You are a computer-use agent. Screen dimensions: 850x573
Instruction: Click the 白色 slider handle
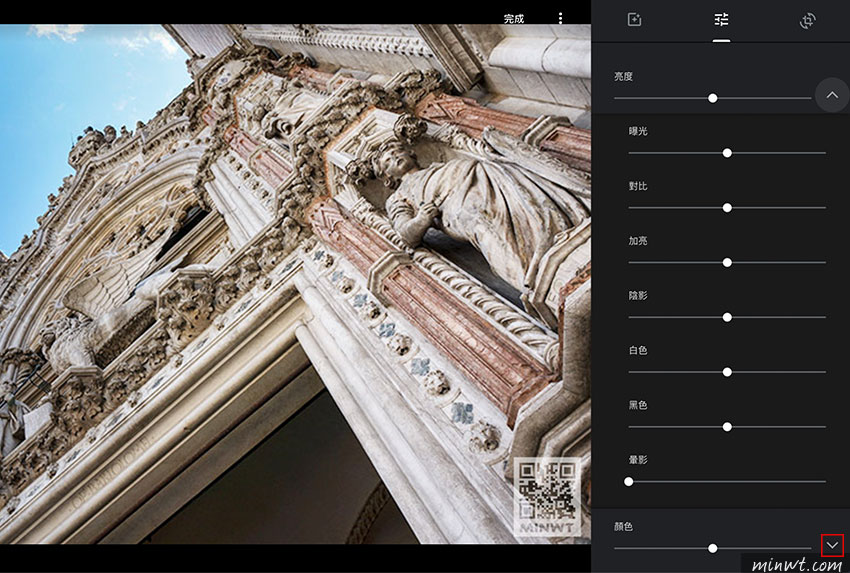pyautogui.click(x=727, y=372)
